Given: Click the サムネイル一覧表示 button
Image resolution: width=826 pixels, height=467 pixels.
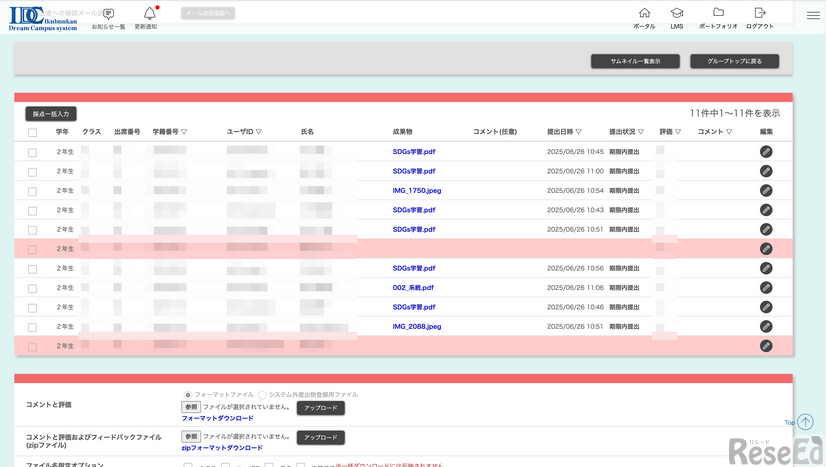Looking at the screenshot, I should point(635,61).
